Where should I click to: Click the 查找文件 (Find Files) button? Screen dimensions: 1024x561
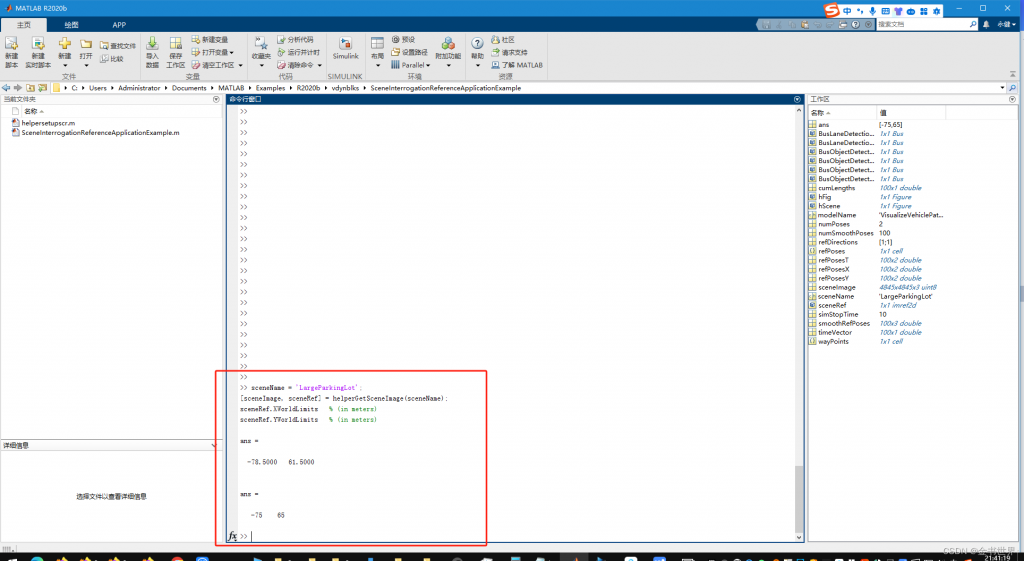click(118, 46)
